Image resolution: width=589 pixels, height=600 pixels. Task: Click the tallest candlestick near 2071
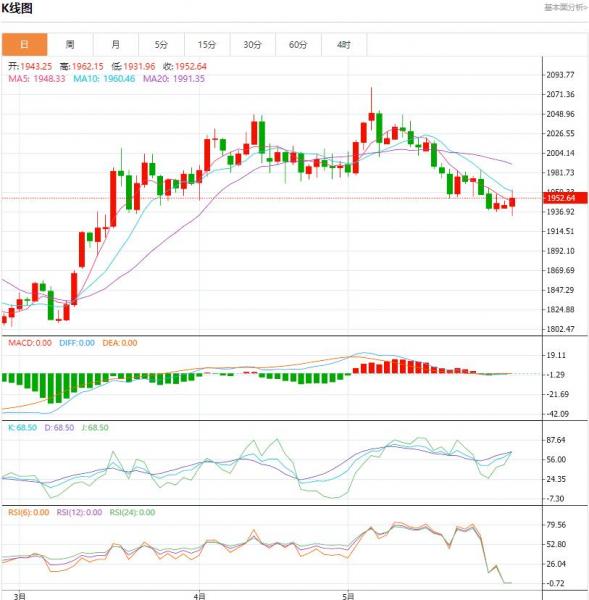[371, 109]
